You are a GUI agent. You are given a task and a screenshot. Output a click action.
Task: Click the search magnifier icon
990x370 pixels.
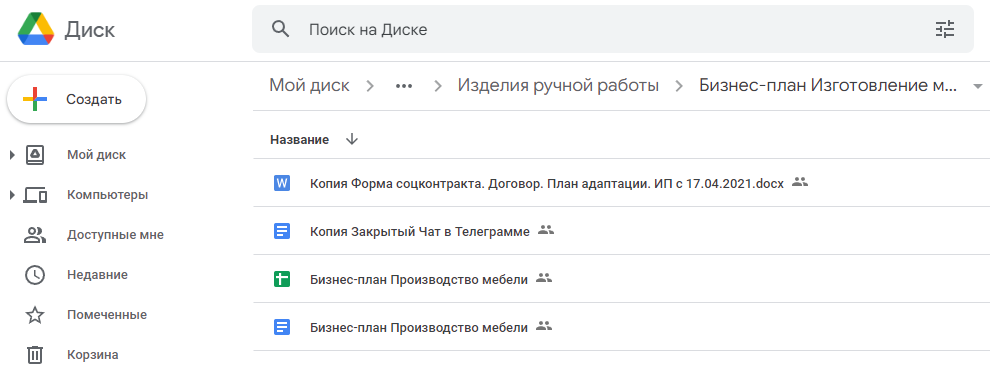tap(280, 29)
